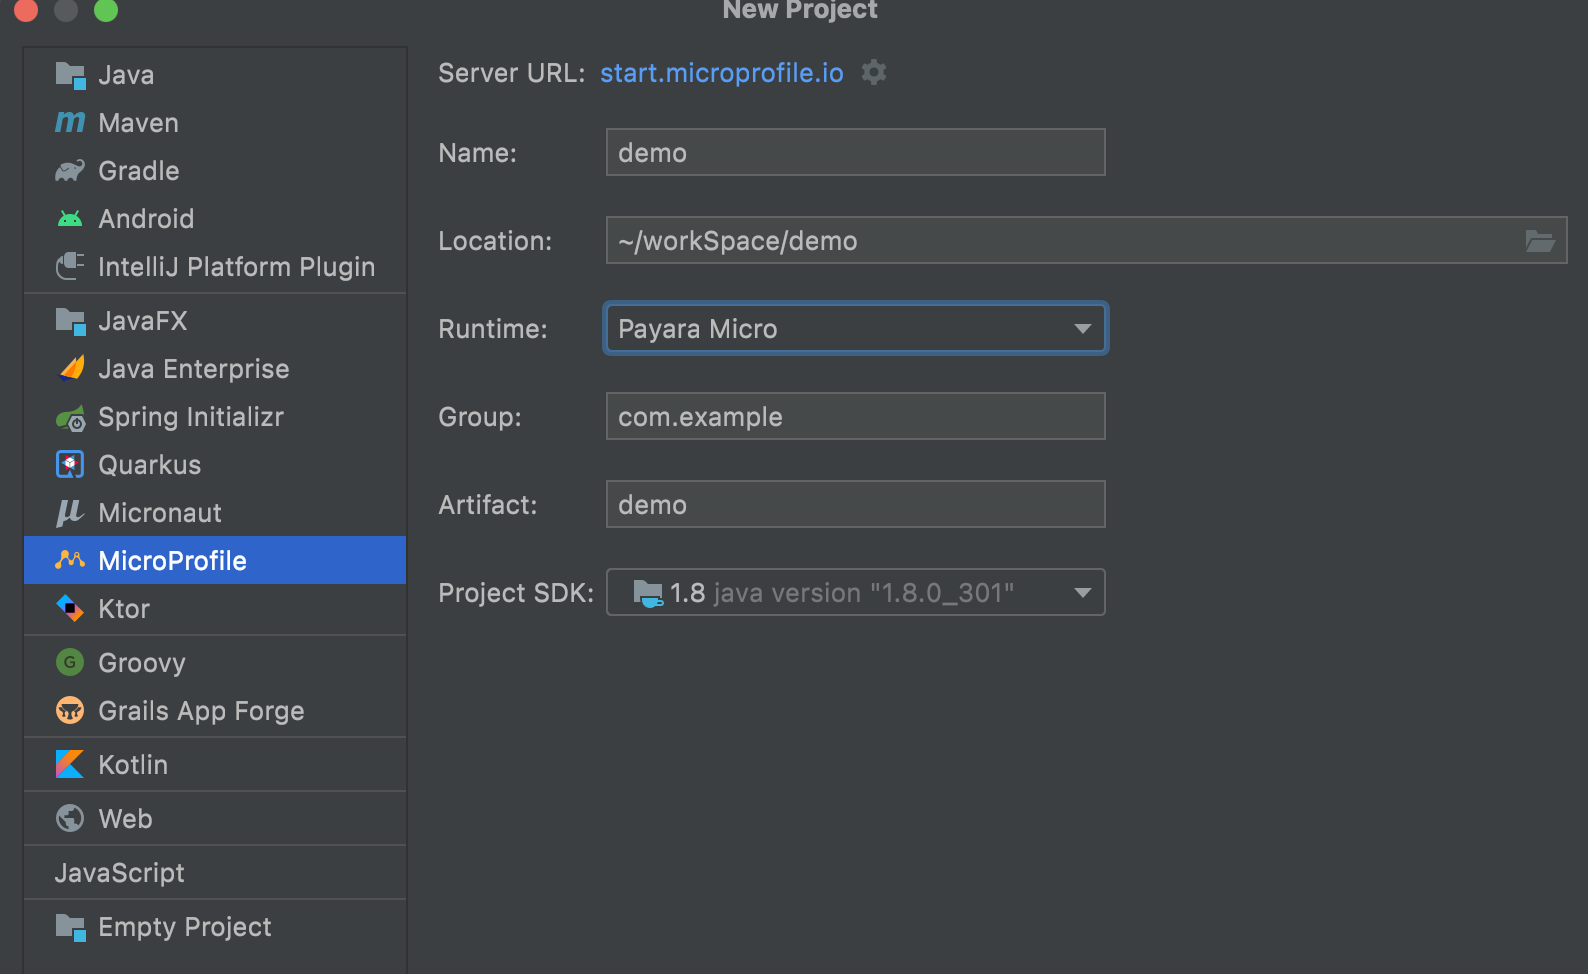Click the Gradle elephant icon

(70, 171)
